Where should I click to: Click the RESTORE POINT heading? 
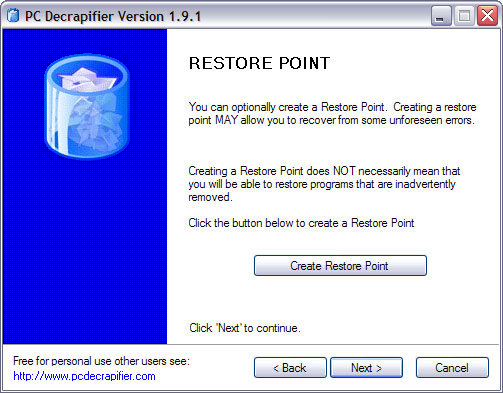coord(259,63)
